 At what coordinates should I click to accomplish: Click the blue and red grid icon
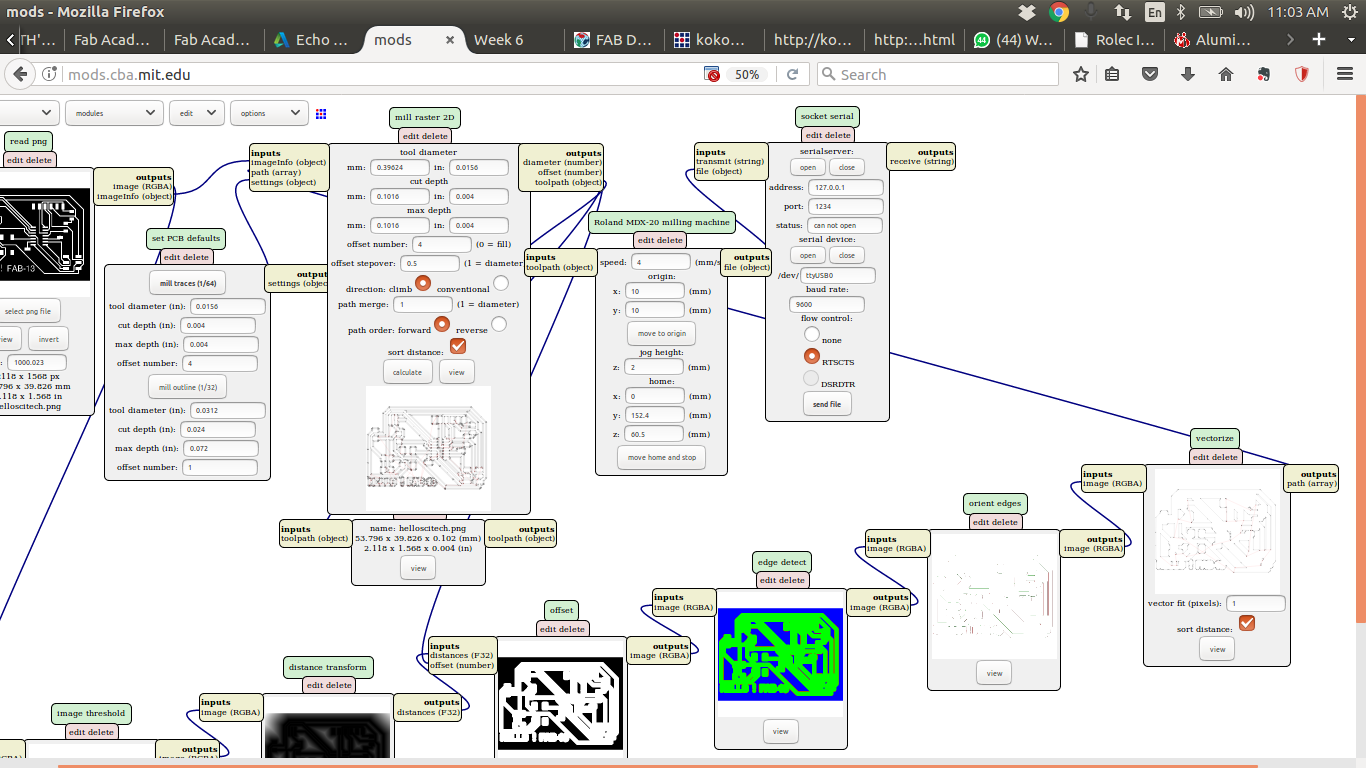coord(321,114)
